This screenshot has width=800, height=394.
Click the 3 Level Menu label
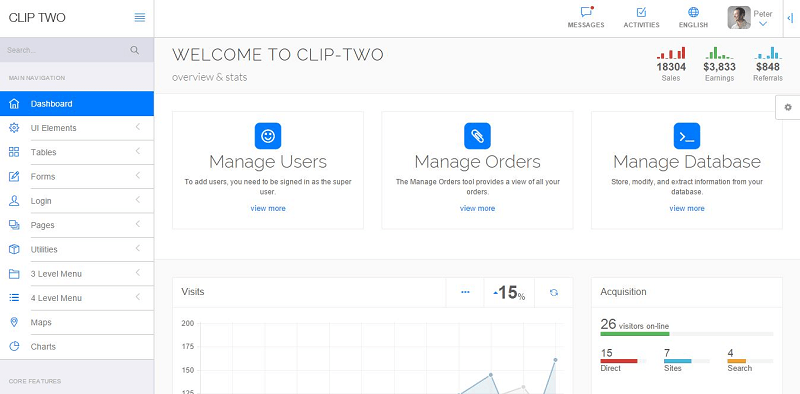point(56,274)
